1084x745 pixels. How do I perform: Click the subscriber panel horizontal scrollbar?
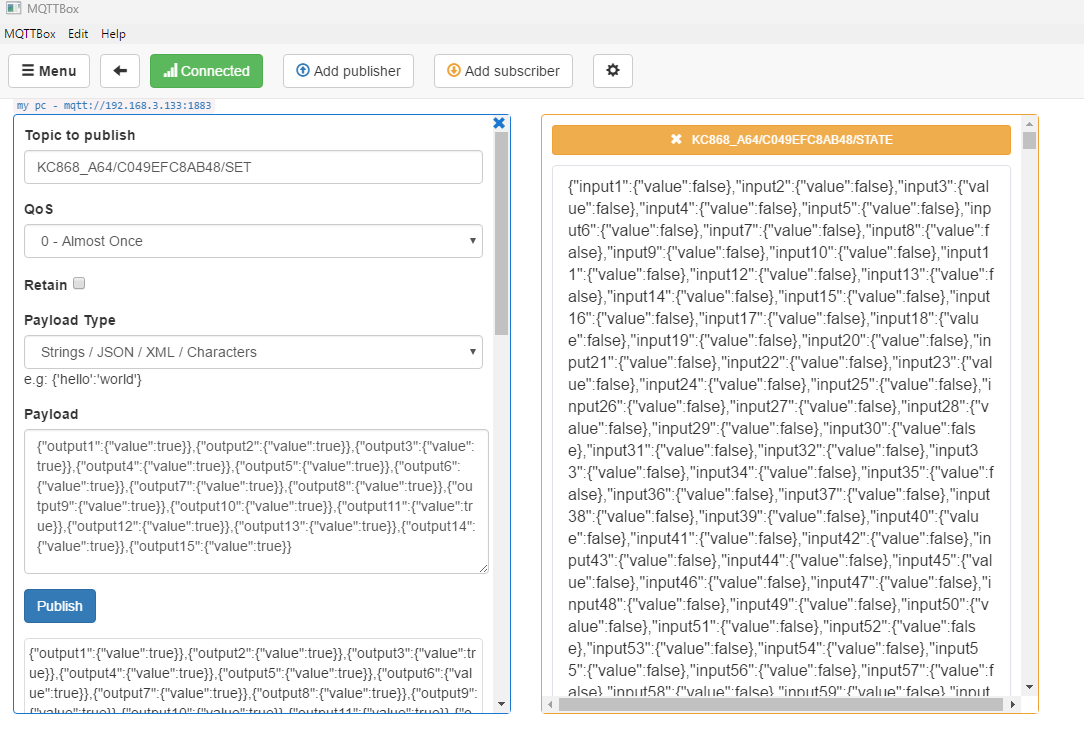point(780,704)
